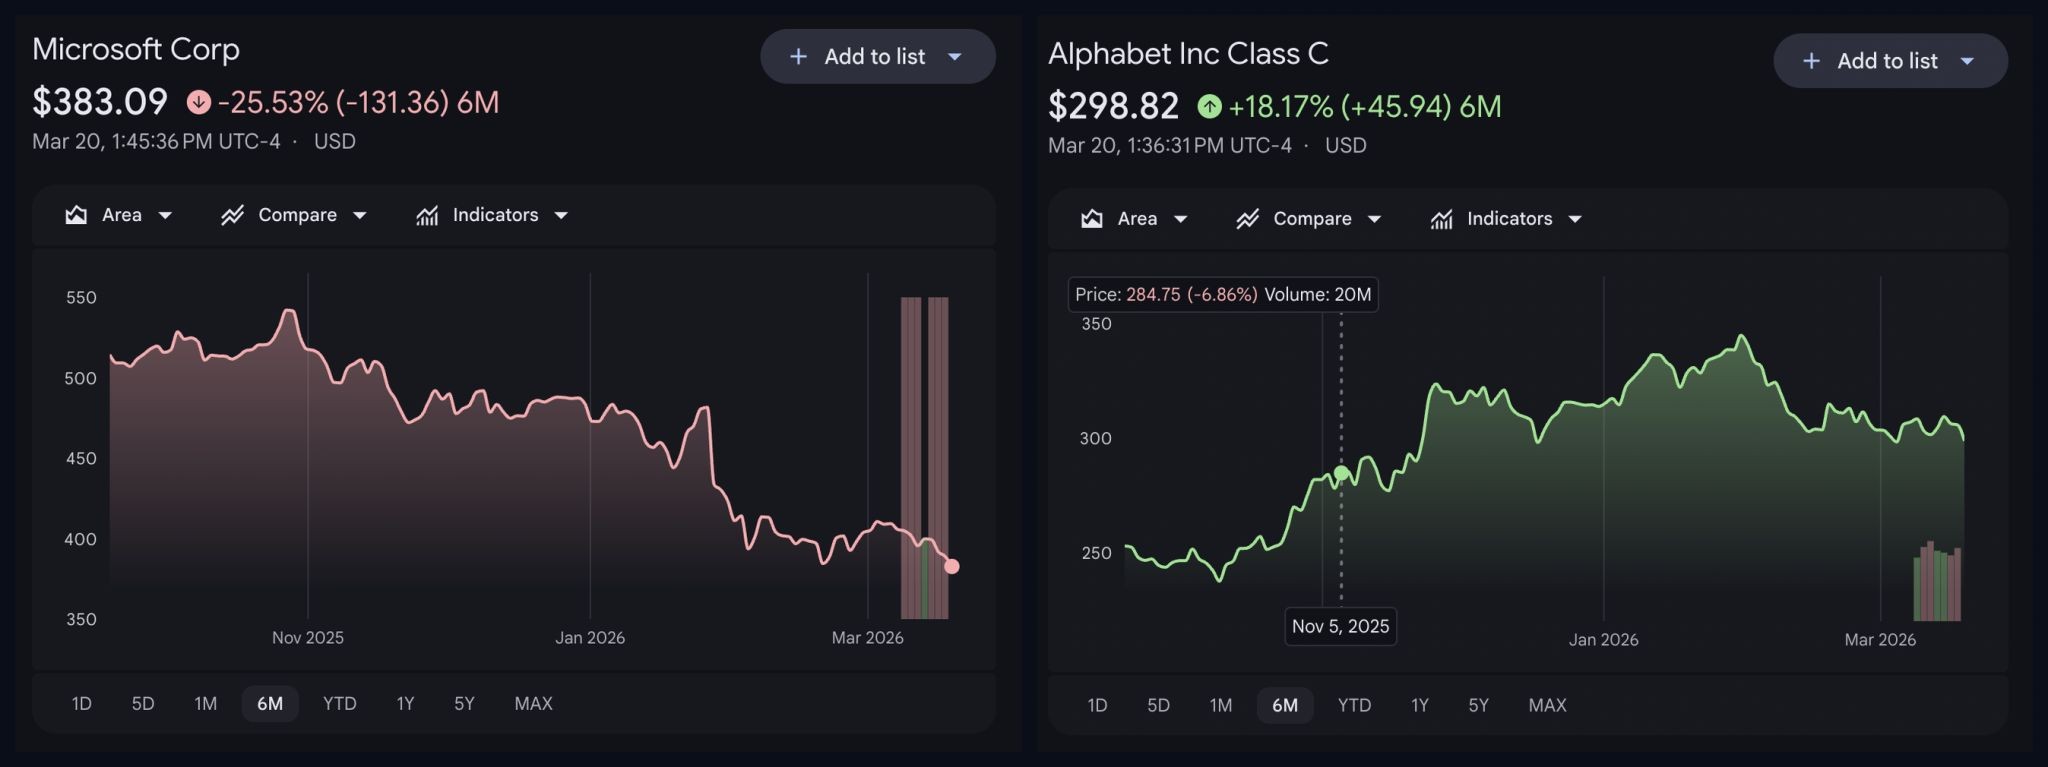Switch Alphabet chart to 5Y range
Viewport: 2048px width, 767px height.
point(1478,706)
